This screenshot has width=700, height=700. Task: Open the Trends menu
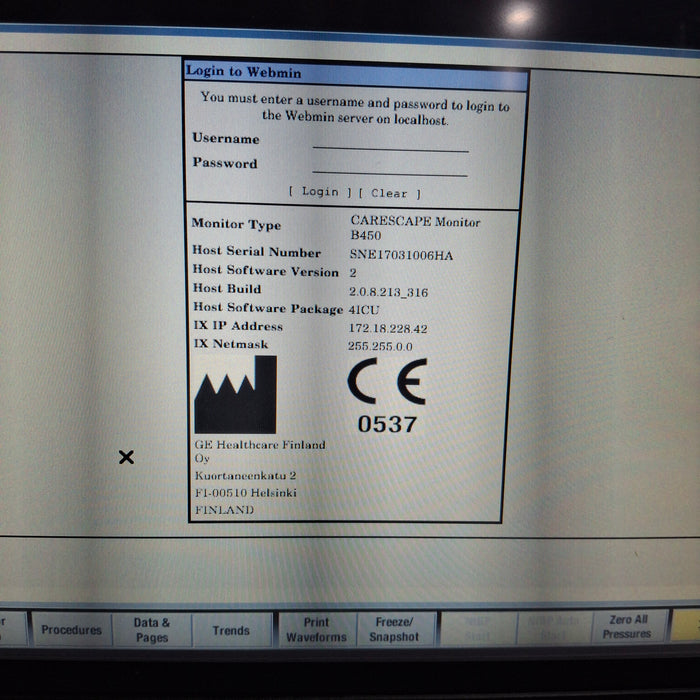(231, 630)
